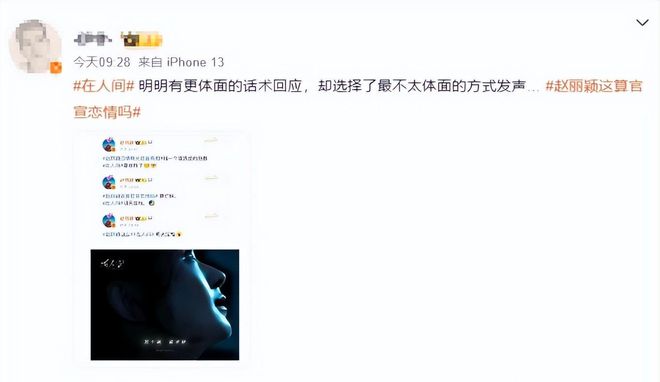Expand the truncated text ellipsis after 发声

click(x=533, y=89)
